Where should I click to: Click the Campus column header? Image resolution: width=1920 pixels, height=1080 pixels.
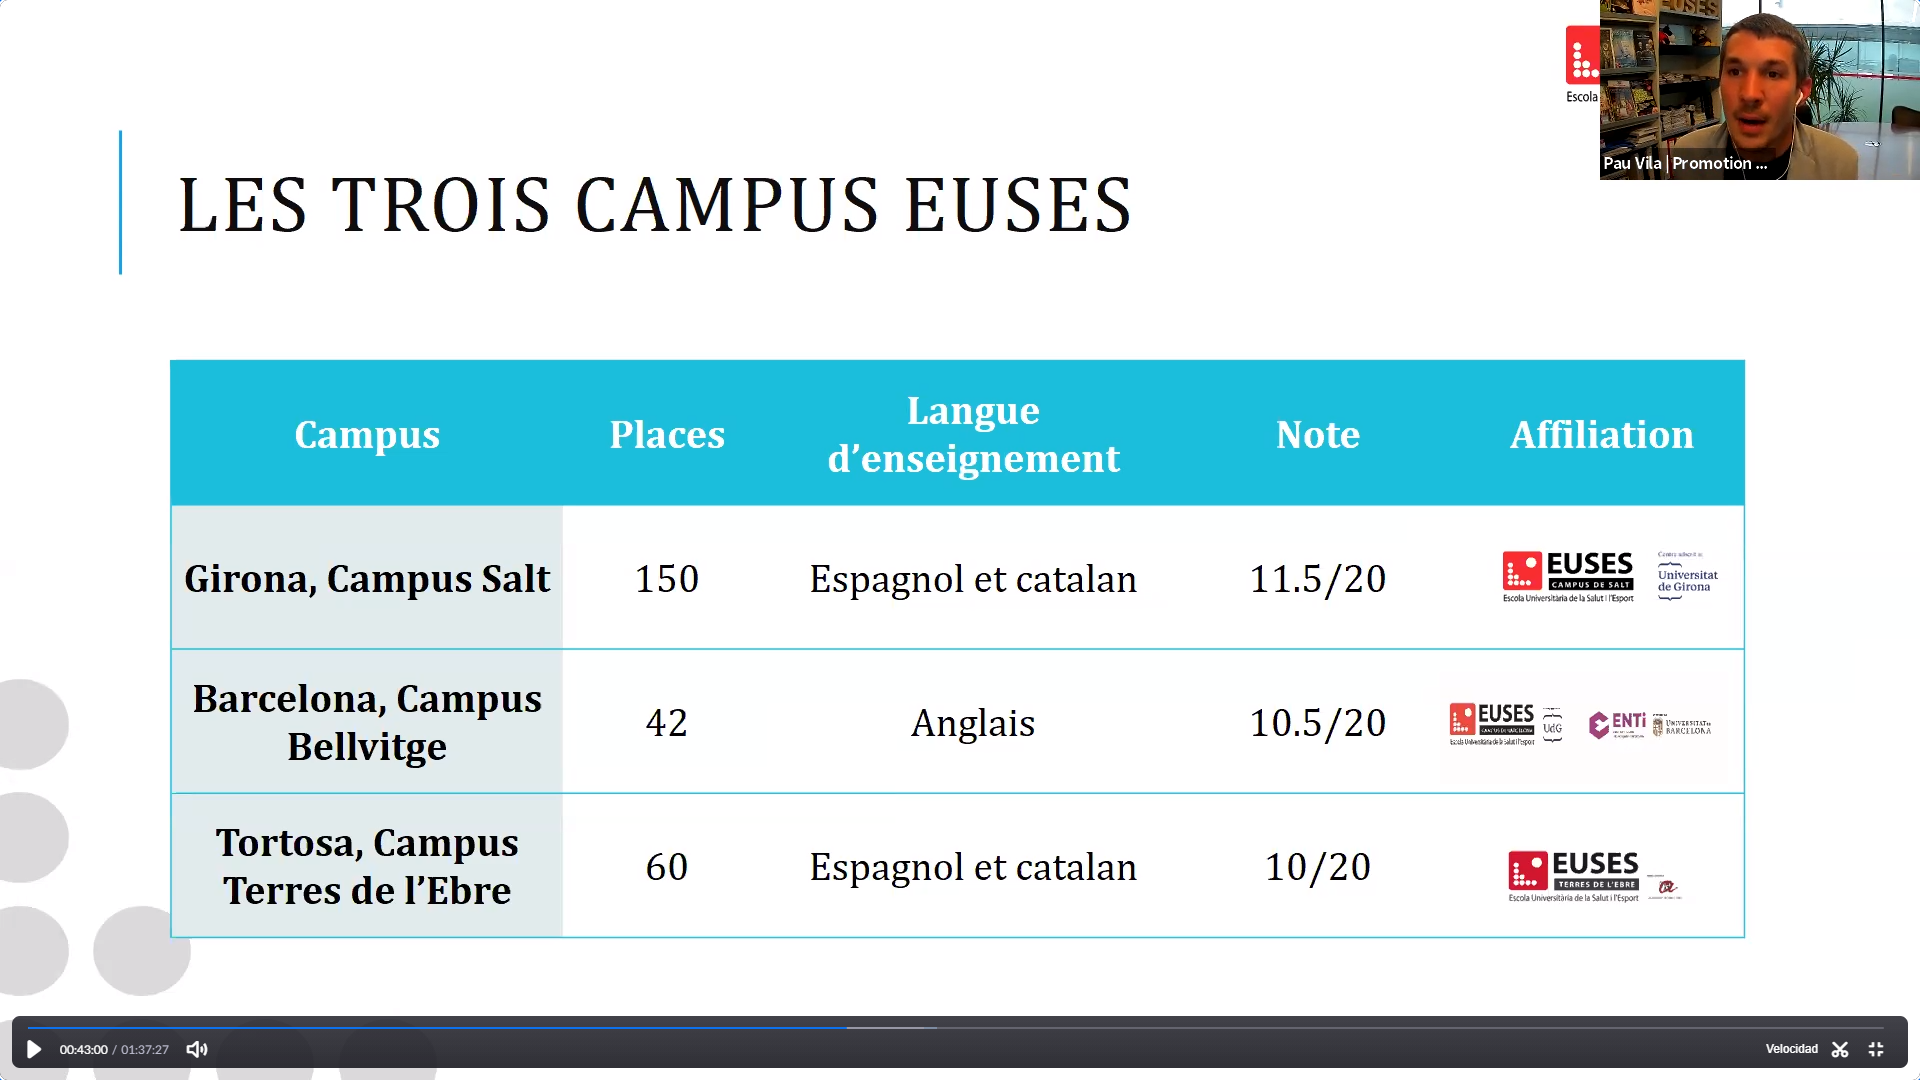367,434
